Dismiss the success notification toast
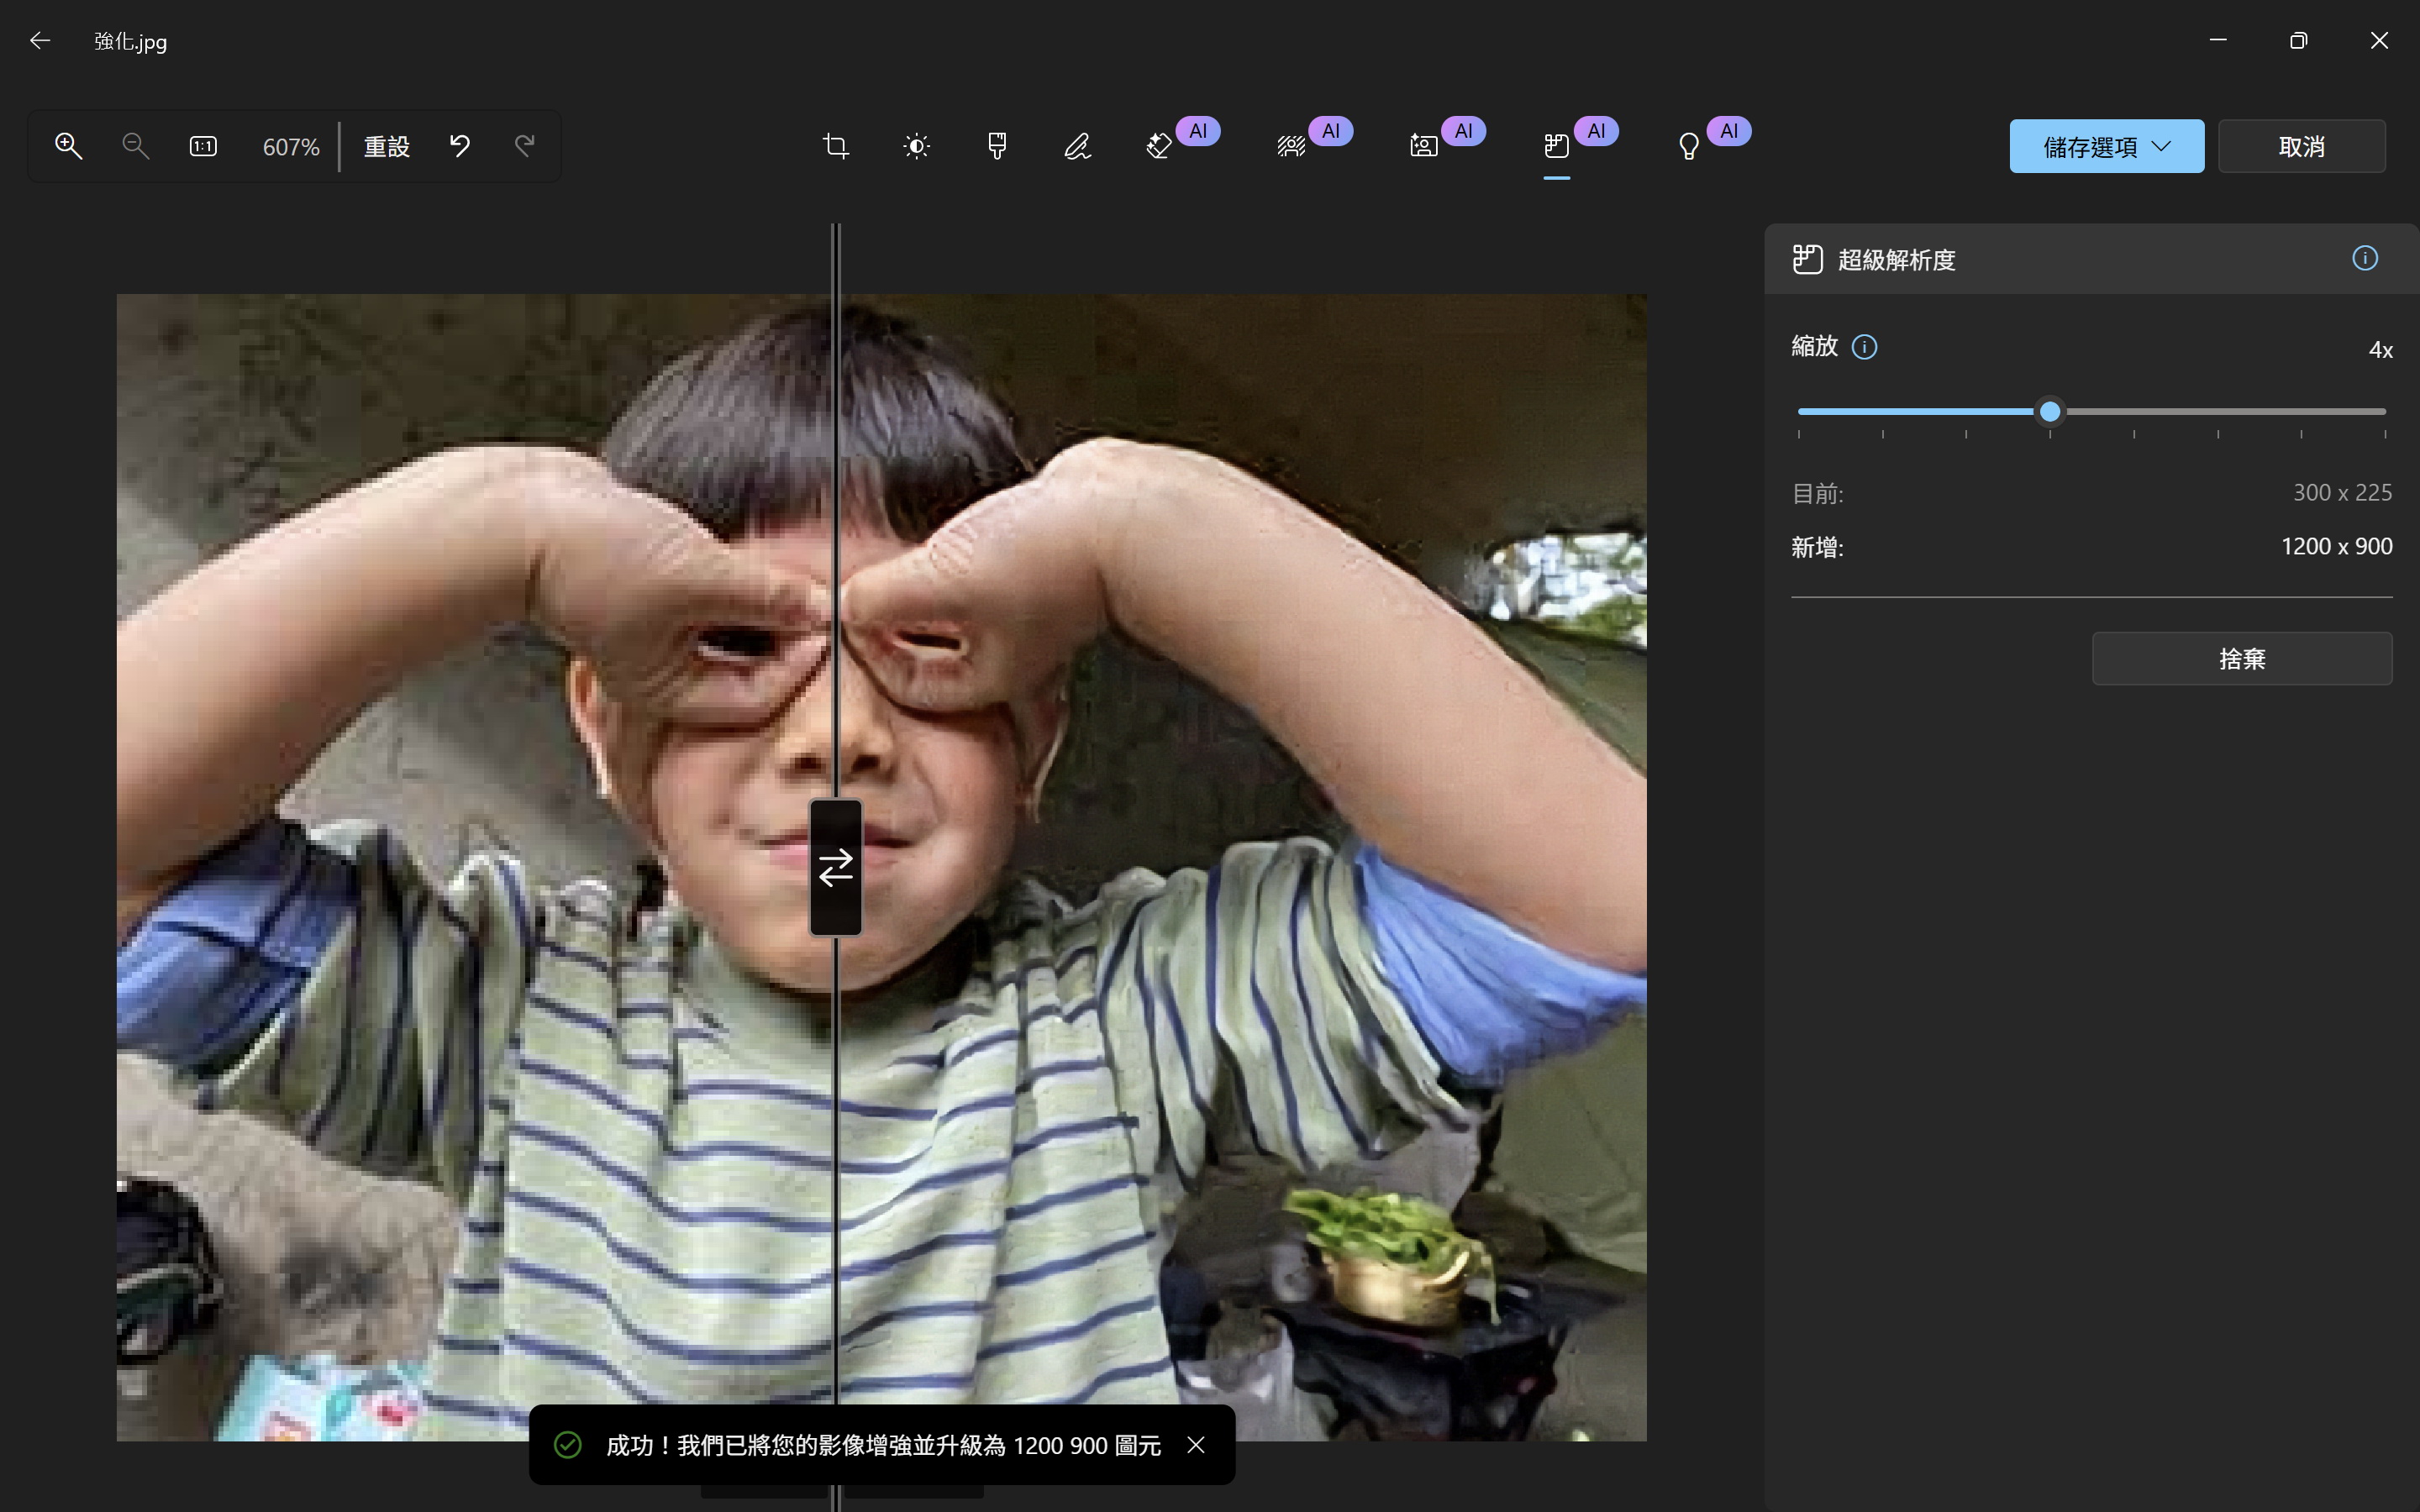The image size is (2420, 1512). 1196,1445
